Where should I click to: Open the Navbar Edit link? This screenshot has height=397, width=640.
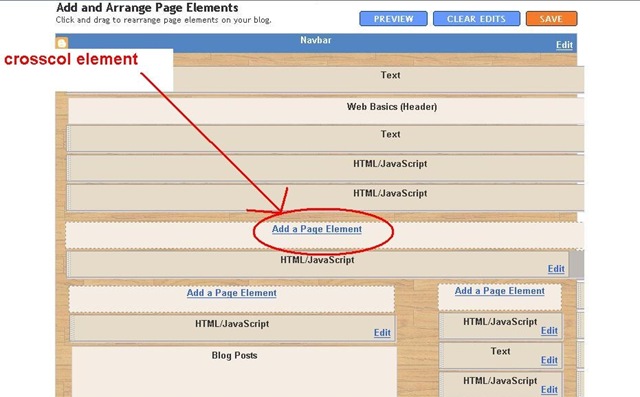point(564,45)
